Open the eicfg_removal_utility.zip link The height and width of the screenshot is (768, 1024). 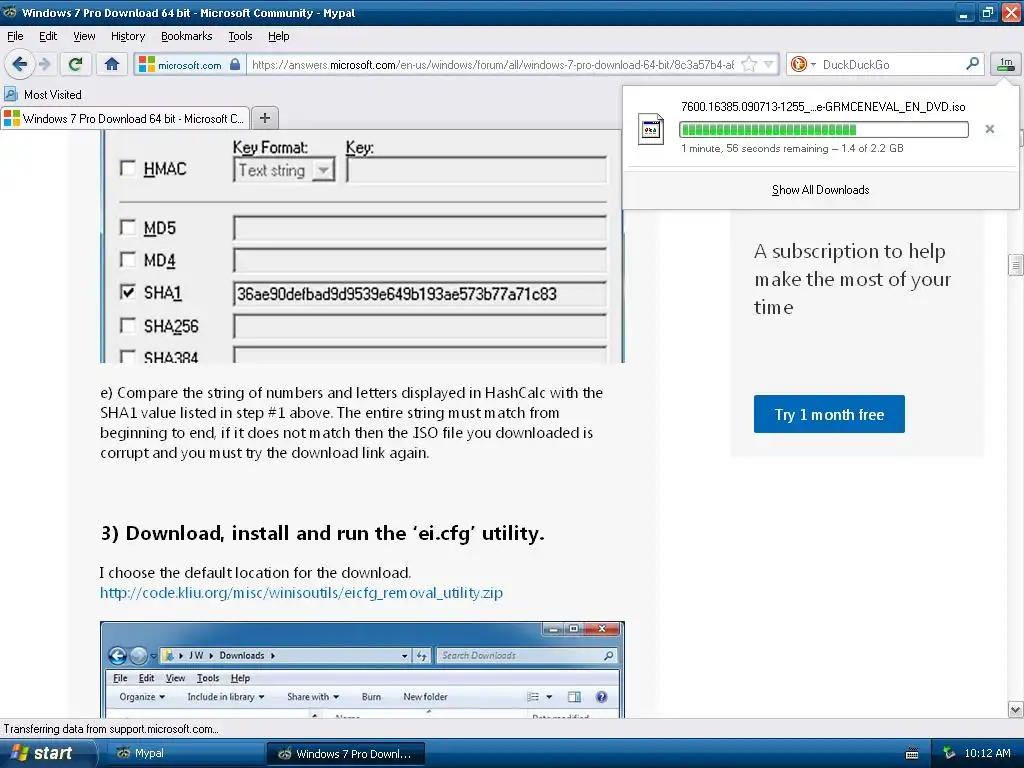(x=301, y=592)
